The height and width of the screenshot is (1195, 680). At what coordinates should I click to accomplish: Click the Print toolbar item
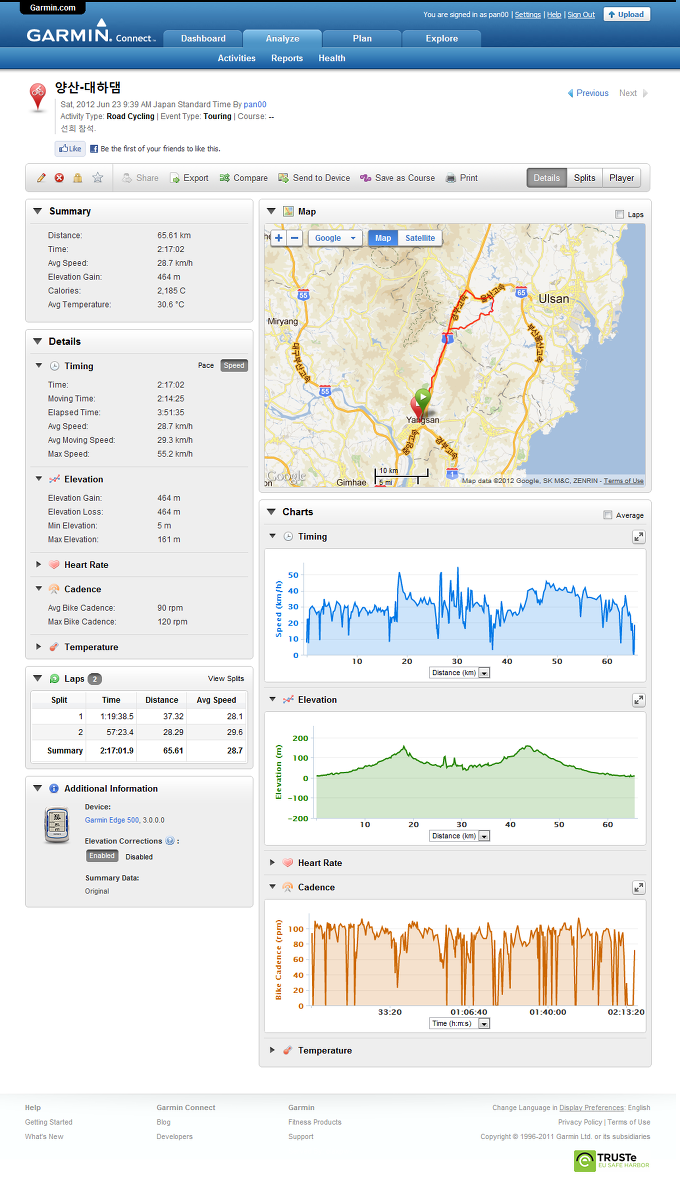point(461,178)
